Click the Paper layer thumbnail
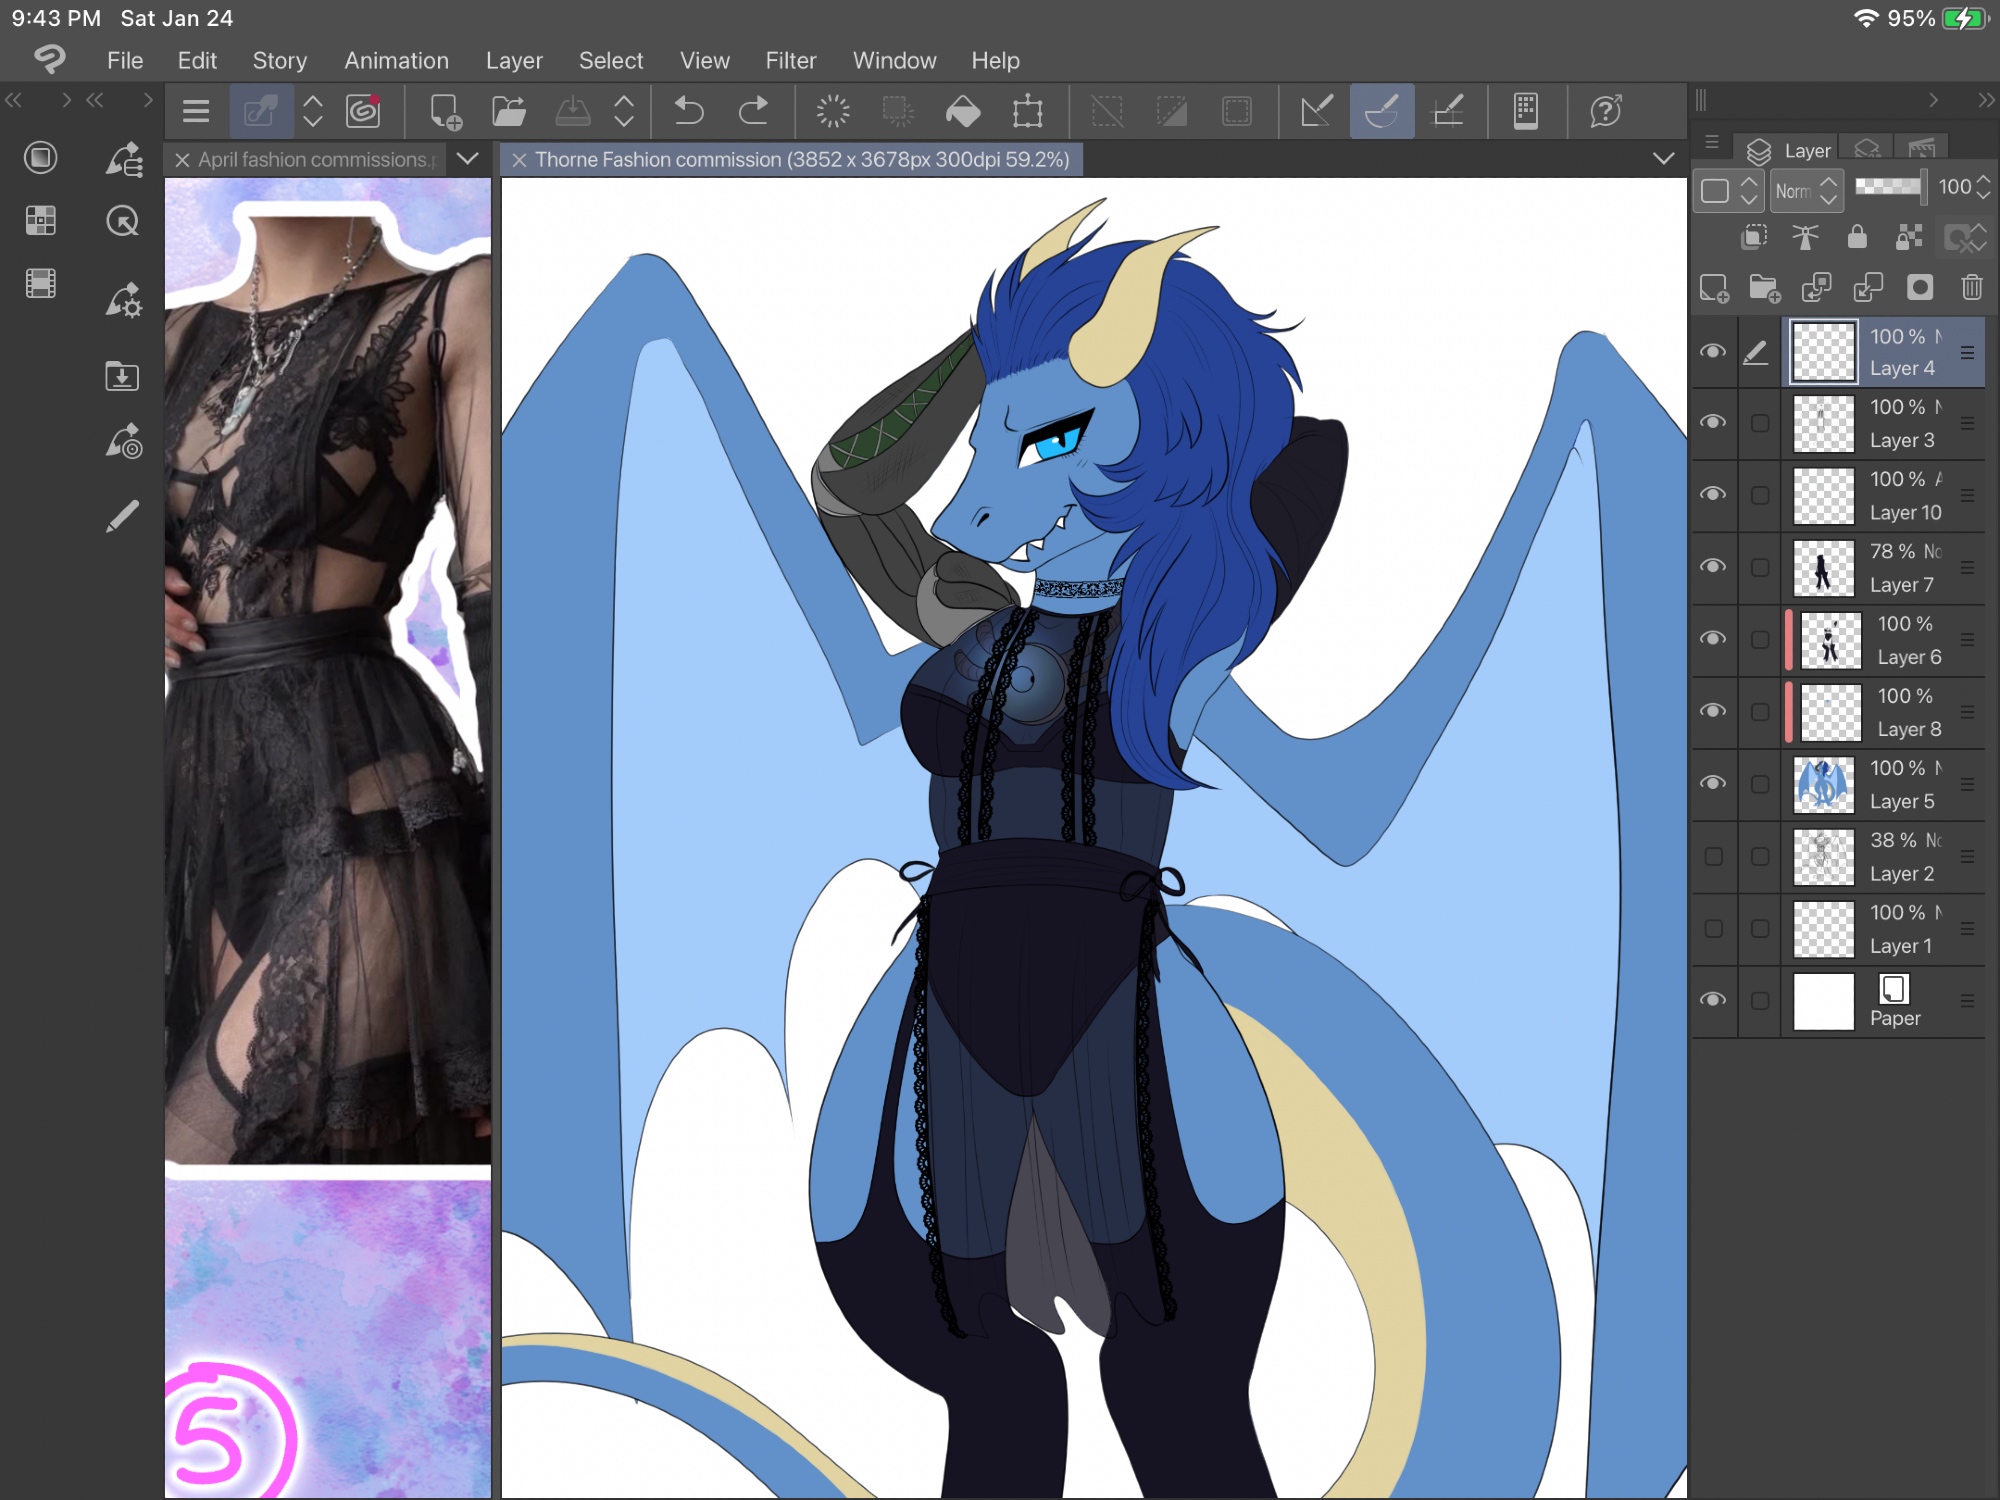The width and height of the screenshot is (2000, 1500). [x=1823, y=1002]
